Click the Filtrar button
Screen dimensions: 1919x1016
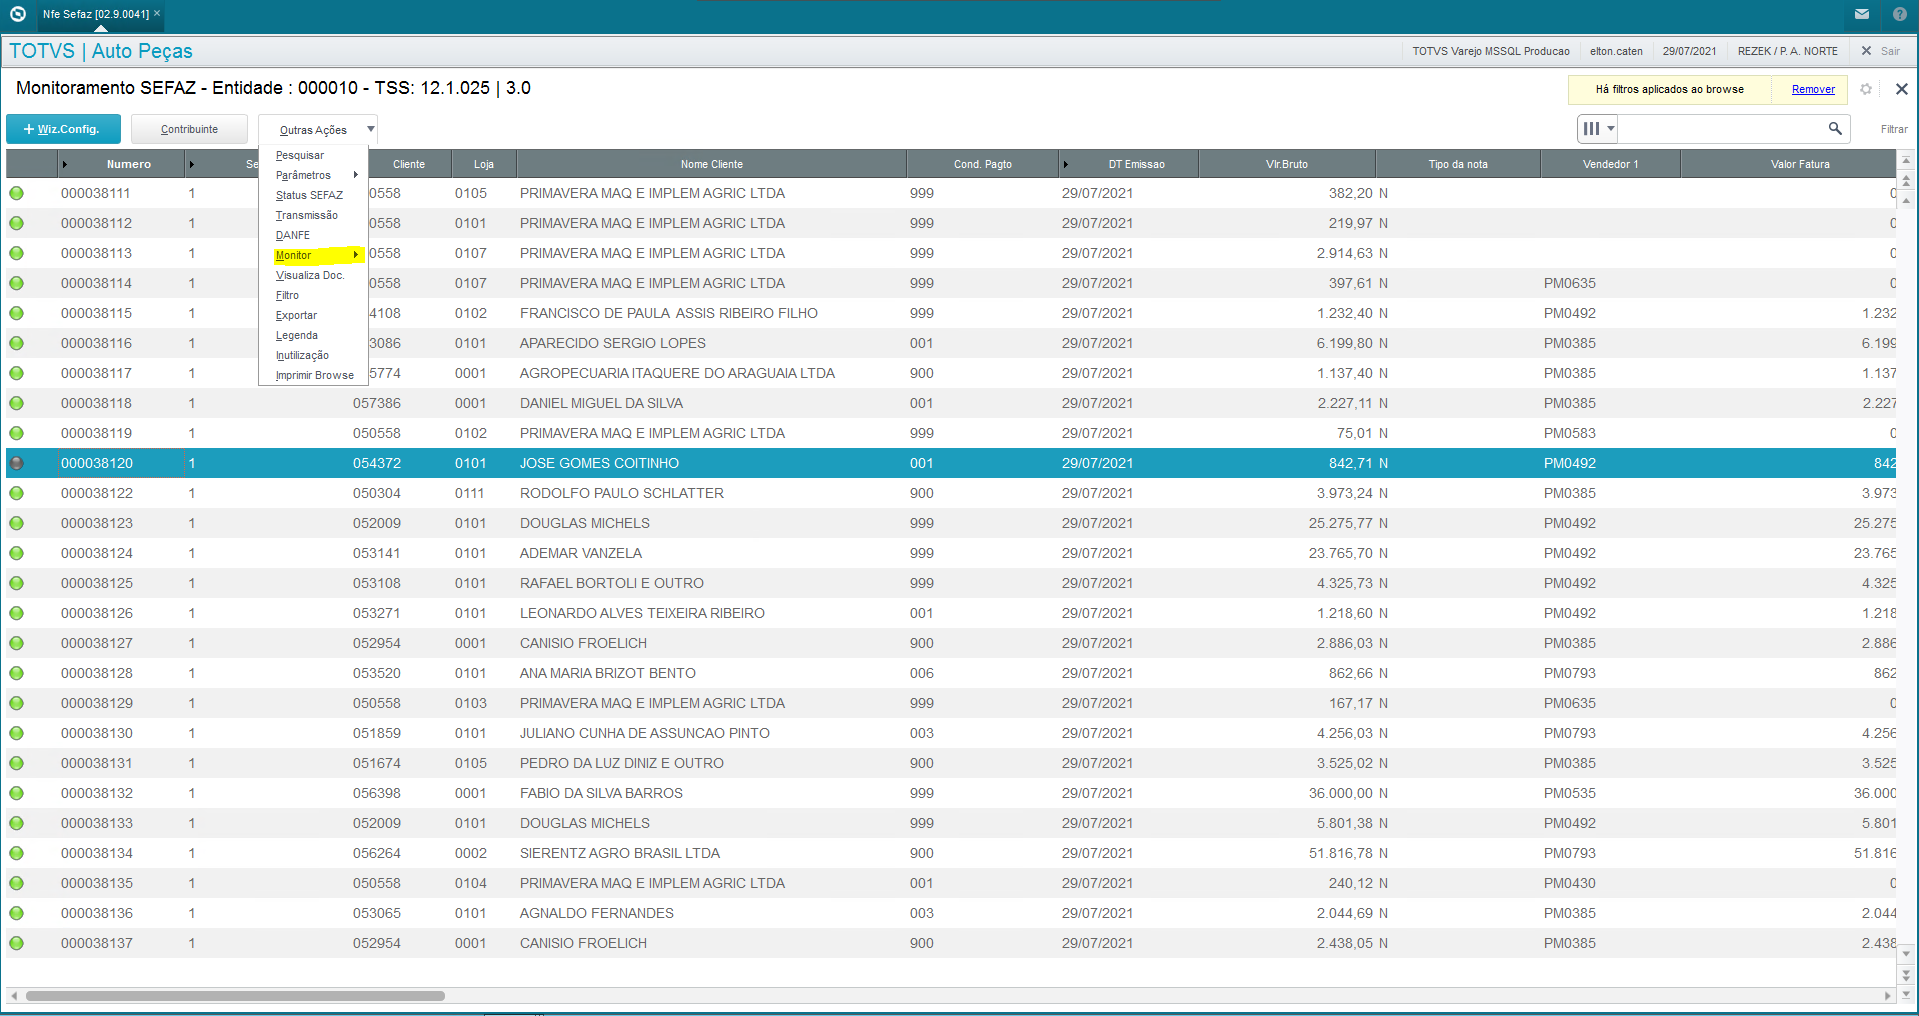[1893, 129]
